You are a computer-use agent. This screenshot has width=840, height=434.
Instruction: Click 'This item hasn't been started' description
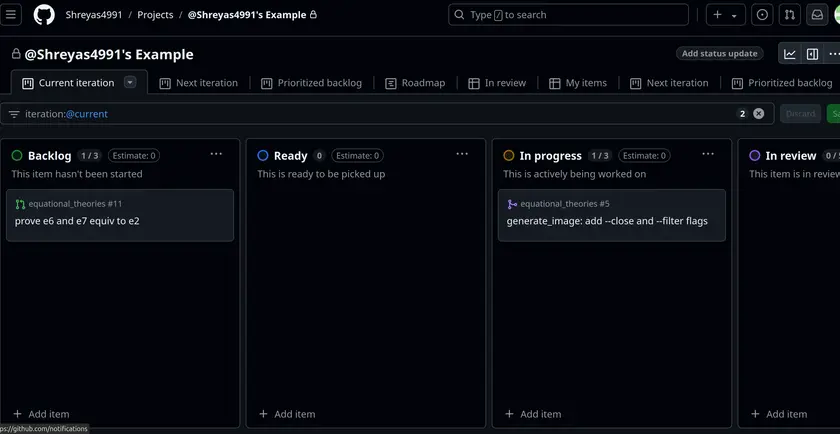77,174
